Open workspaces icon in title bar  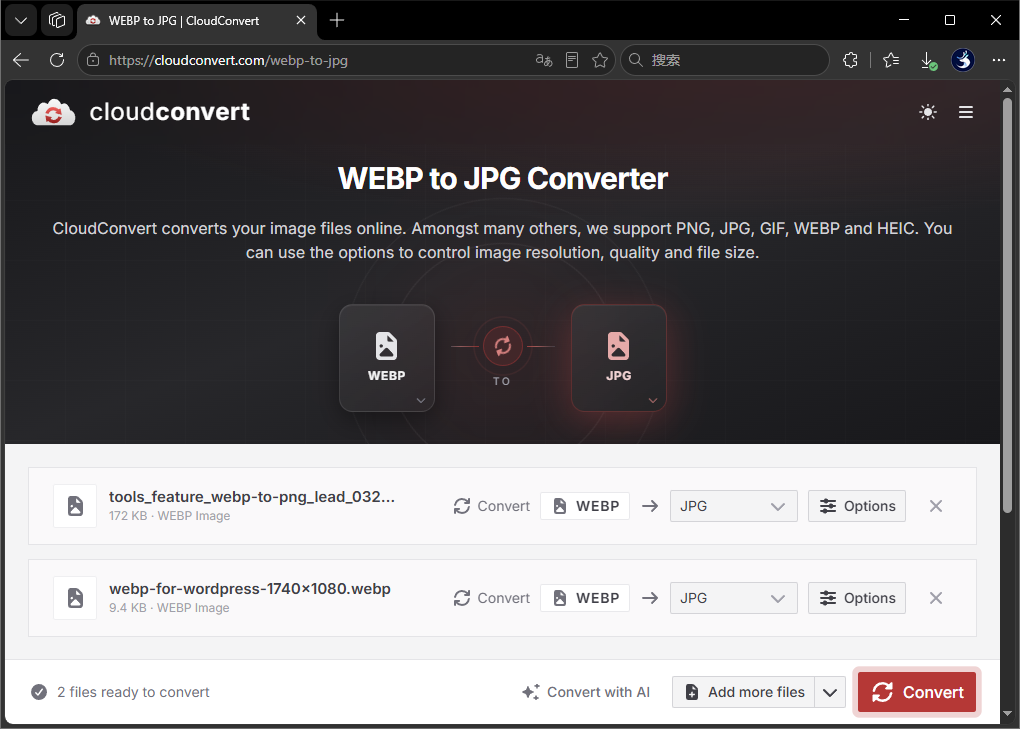(57, 21)
